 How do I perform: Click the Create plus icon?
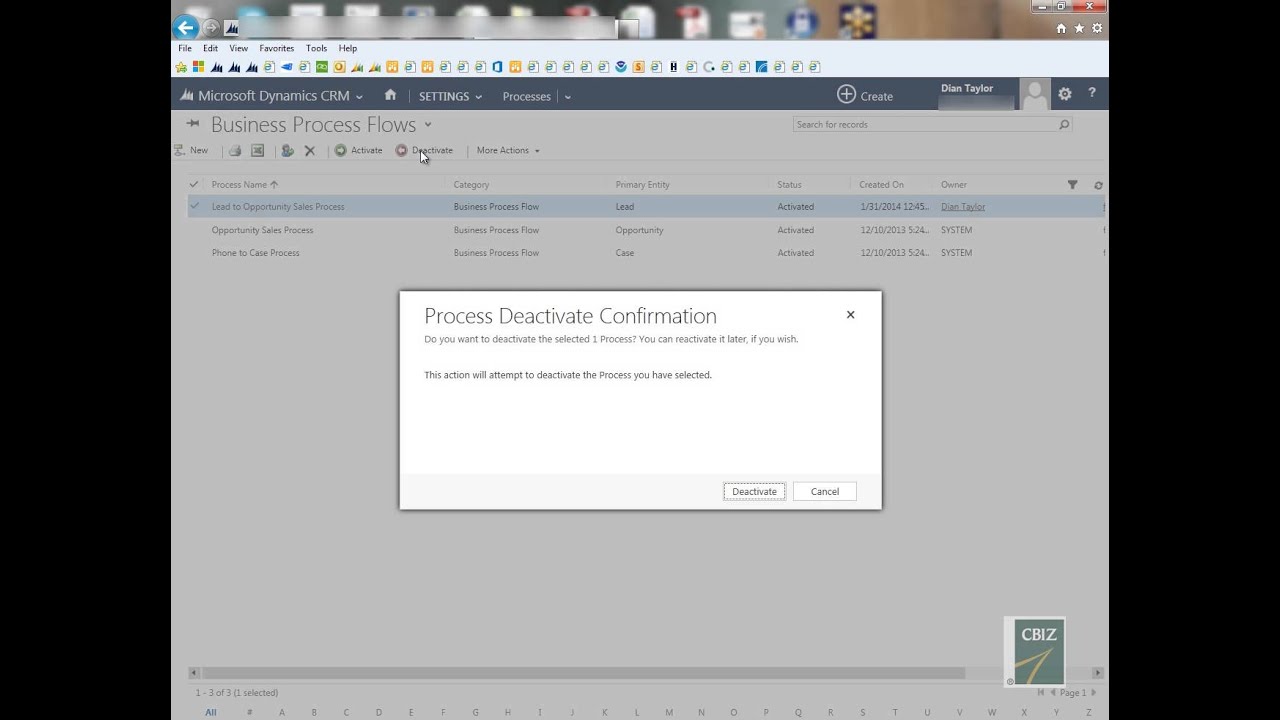(x=846, y=94)
